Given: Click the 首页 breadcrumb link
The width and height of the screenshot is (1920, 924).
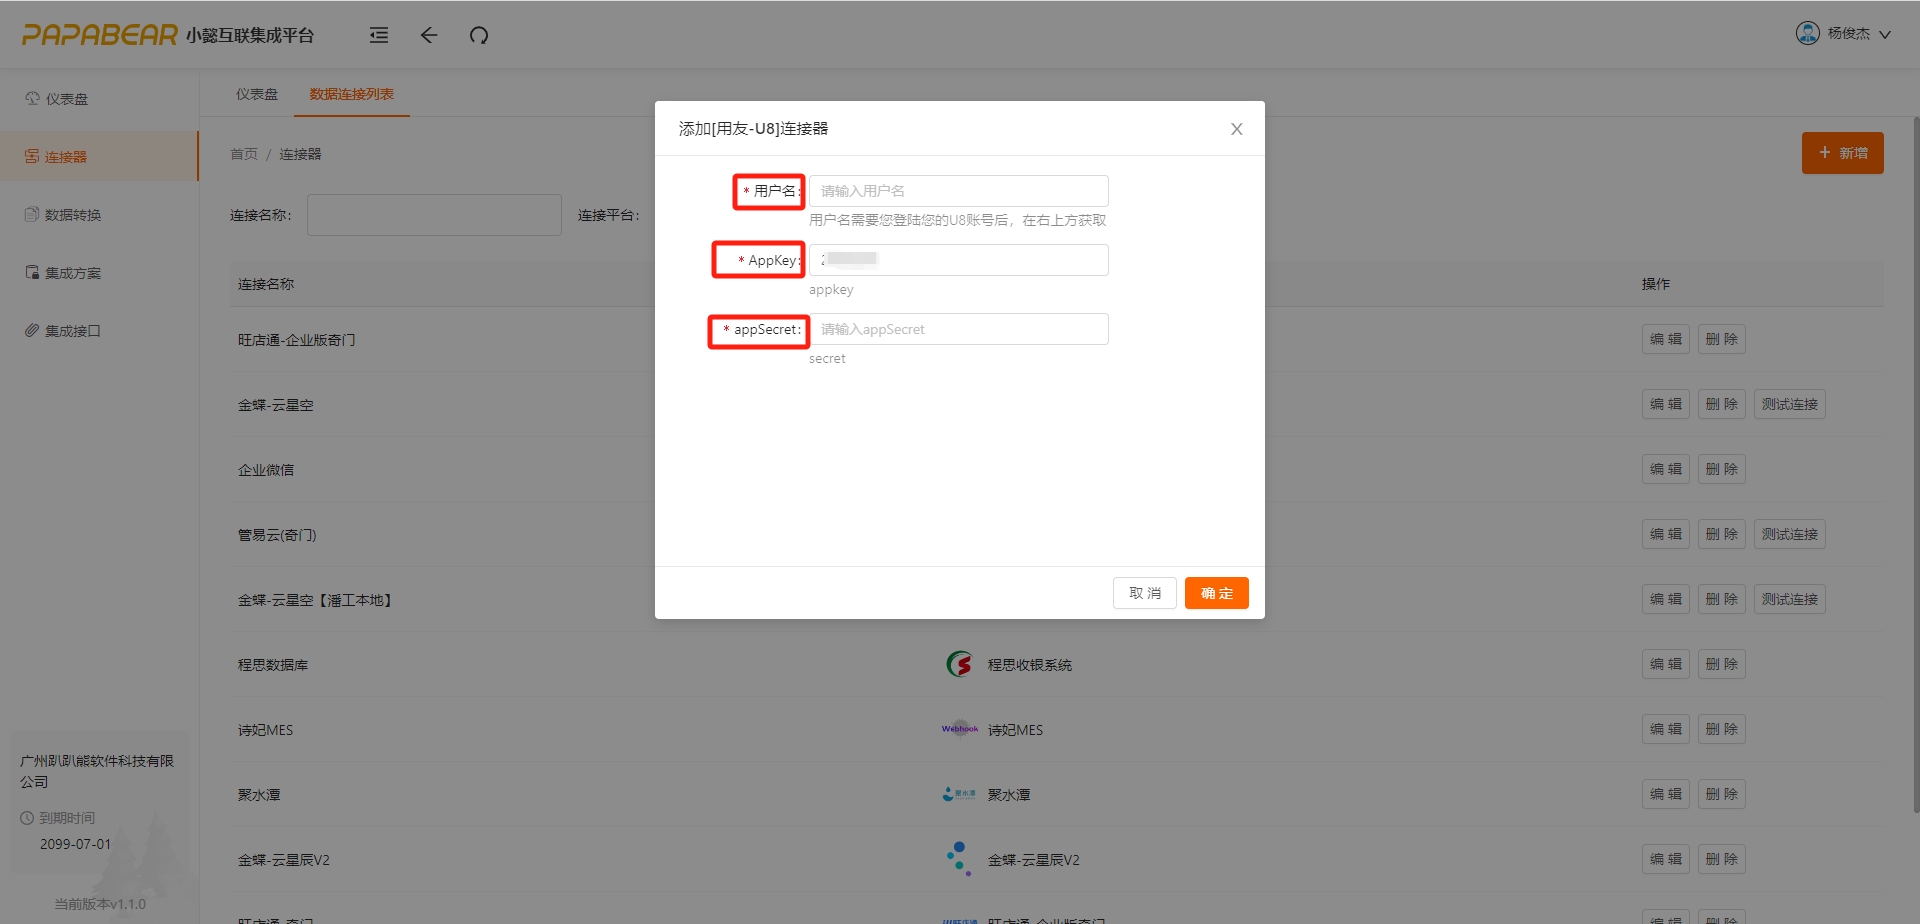Looking at the screenshot, I should pos(244,154).
